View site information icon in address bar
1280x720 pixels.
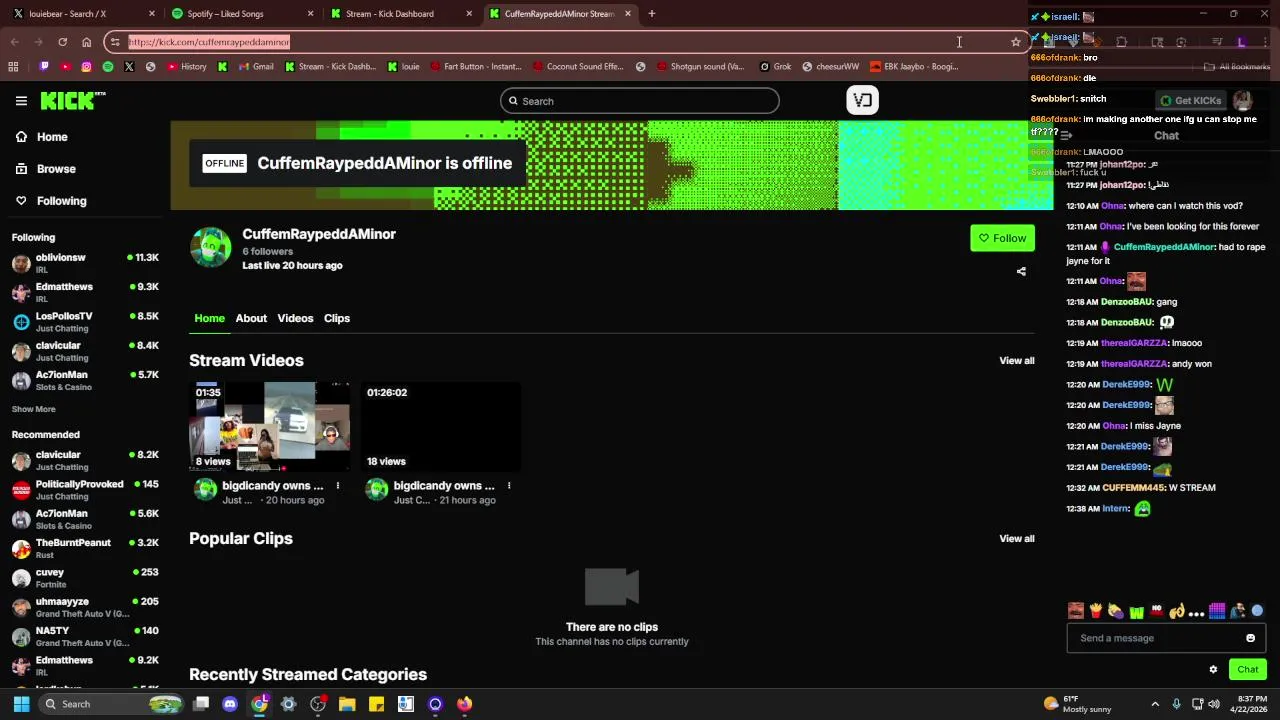click(x=116, y=42)
